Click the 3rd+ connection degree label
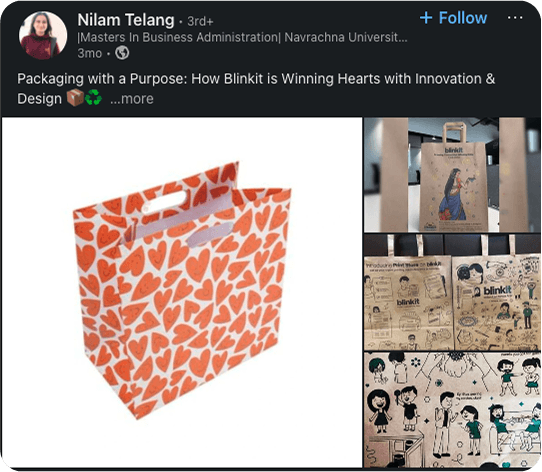 [x=200, y=21]
